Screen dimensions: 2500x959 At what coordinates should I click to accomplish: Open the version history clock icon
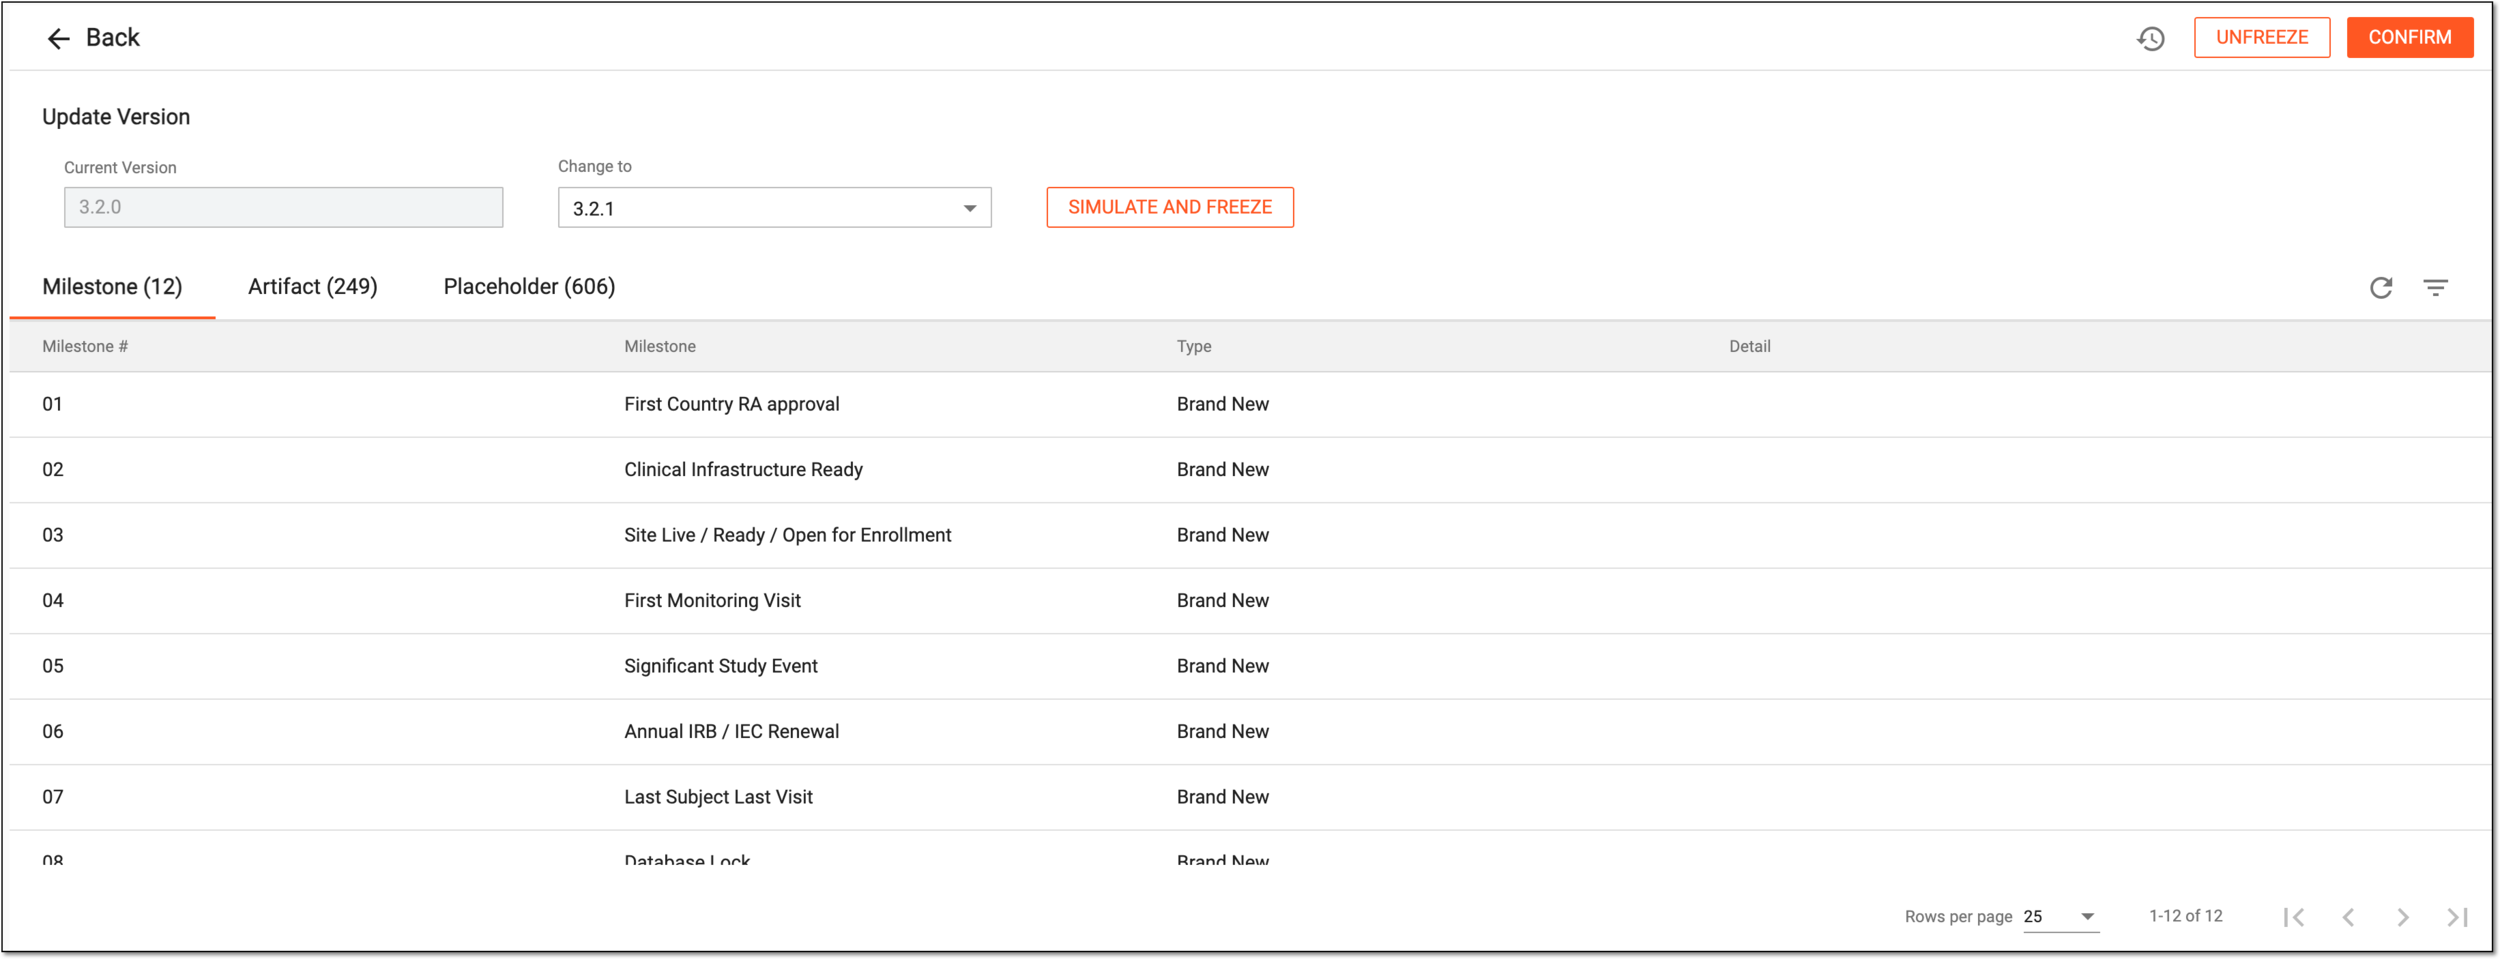[x=2151, y=38]
